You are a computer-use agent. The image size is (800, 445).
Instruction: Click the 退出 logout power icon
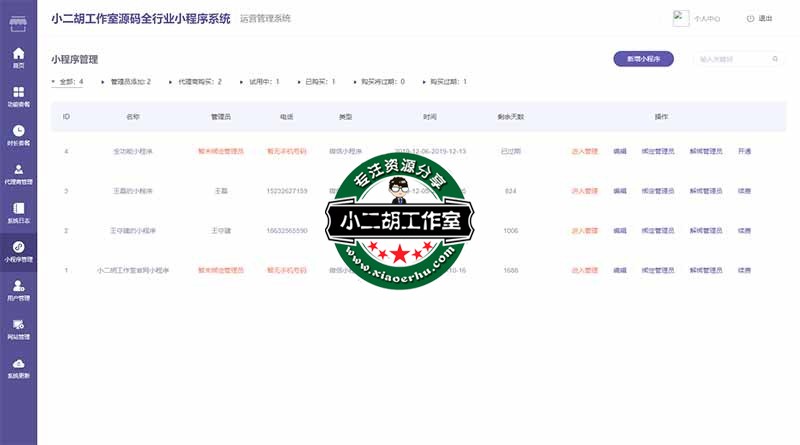pos(752,18)
